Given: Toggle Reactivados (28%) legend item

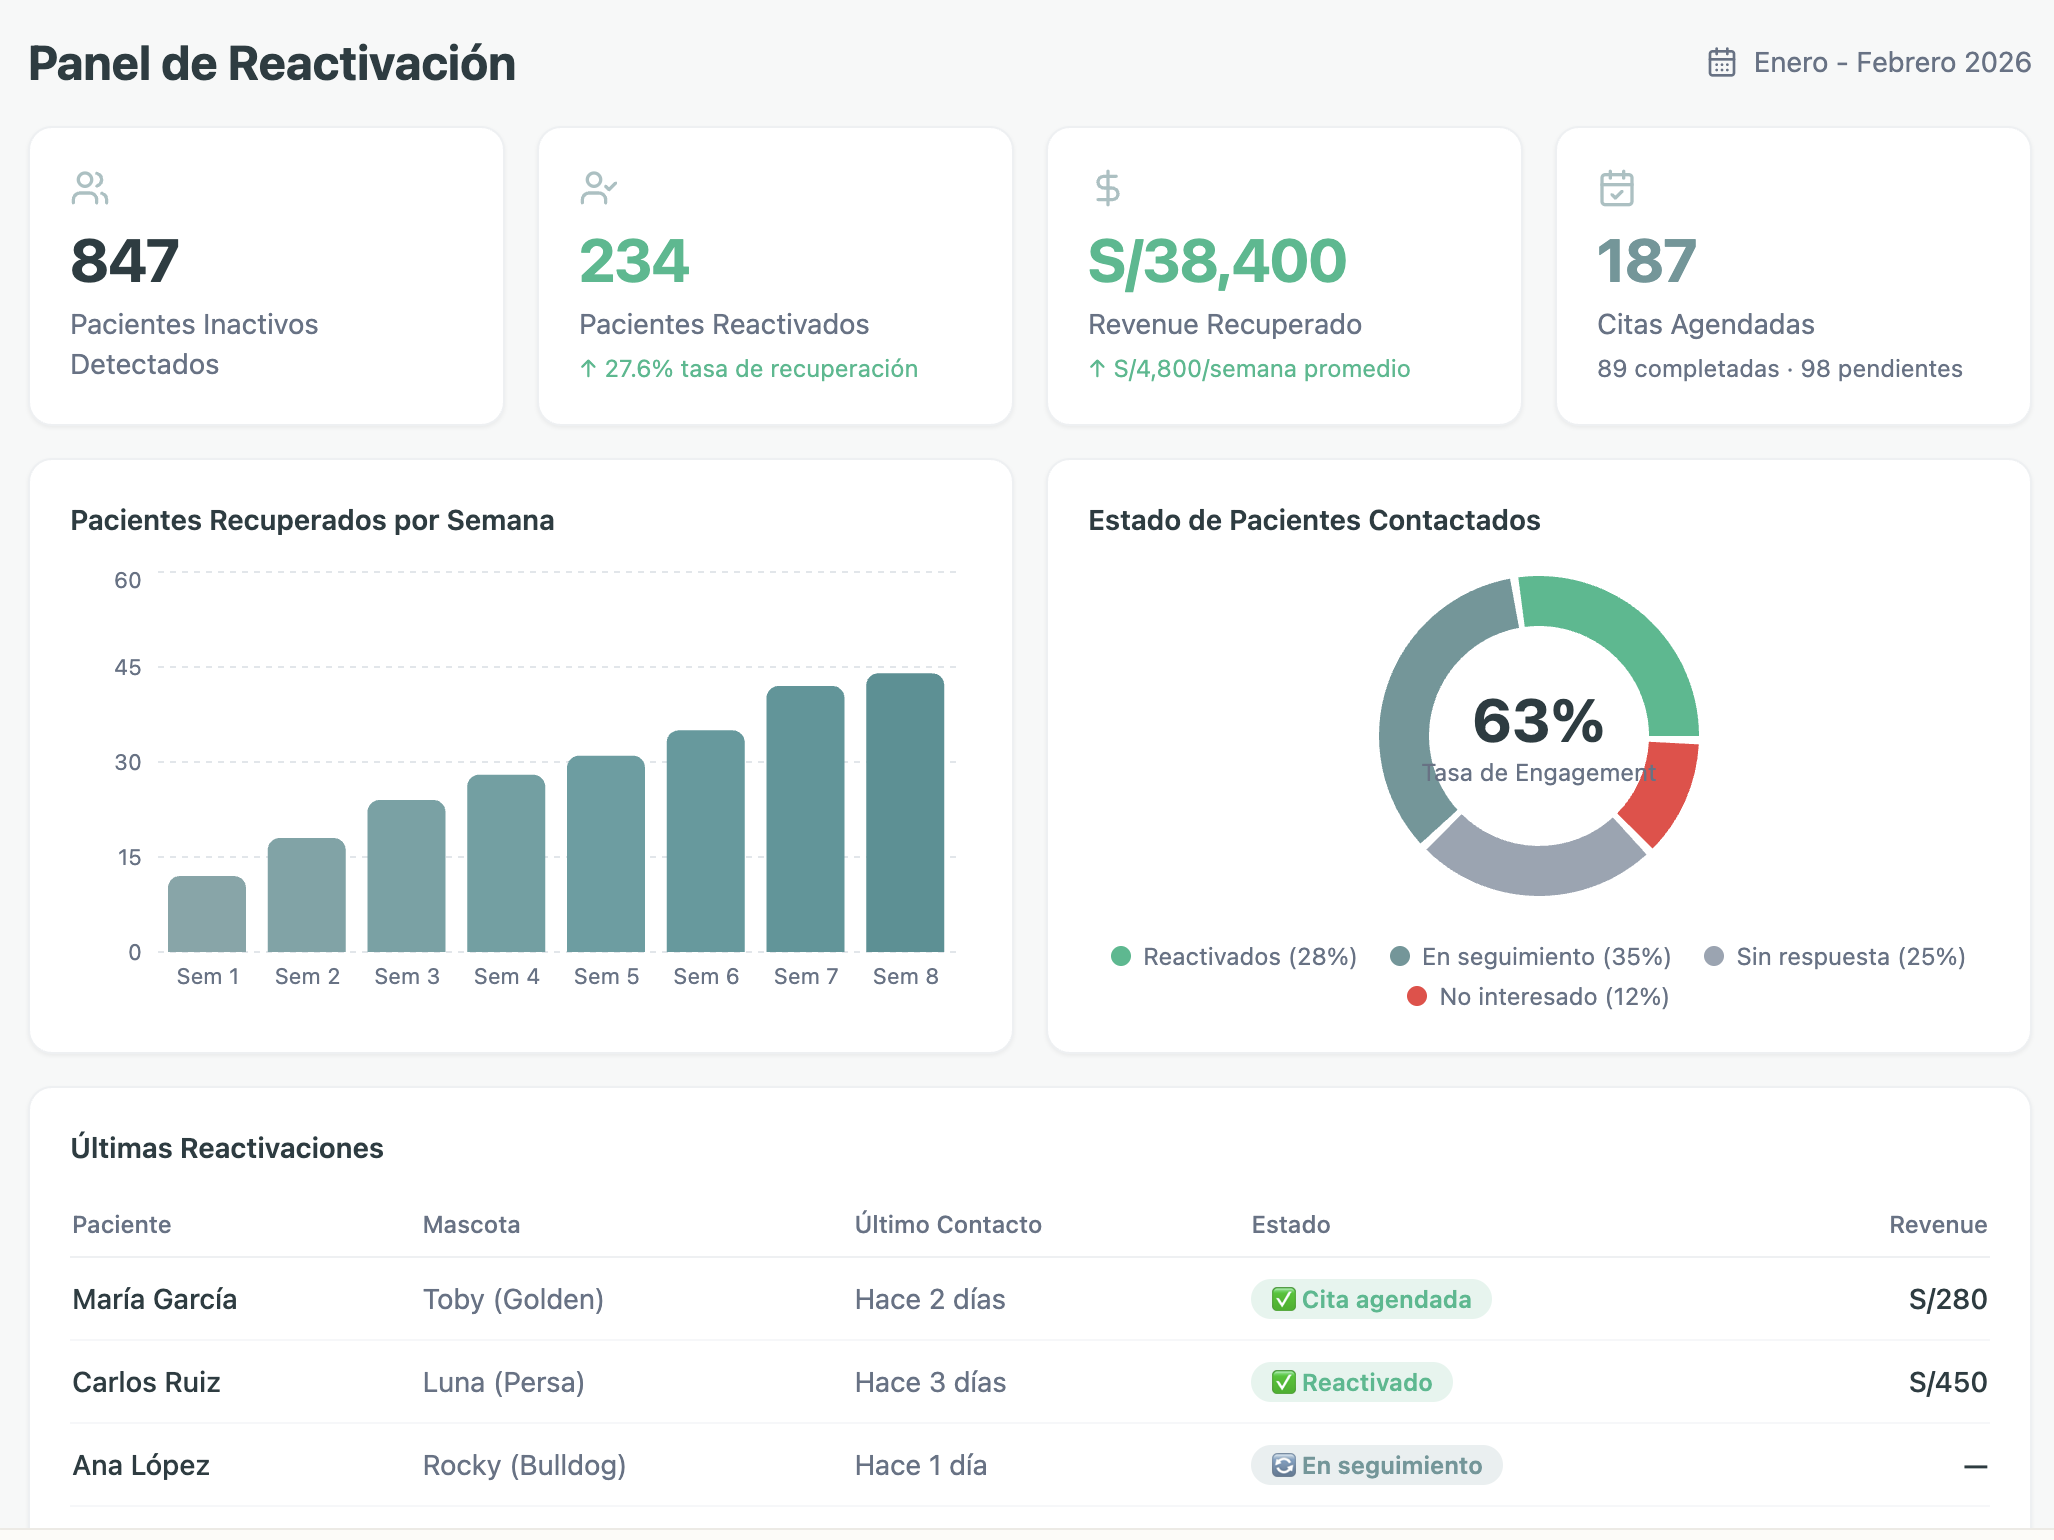Looking at the screenshot, I should point(1234,957).
